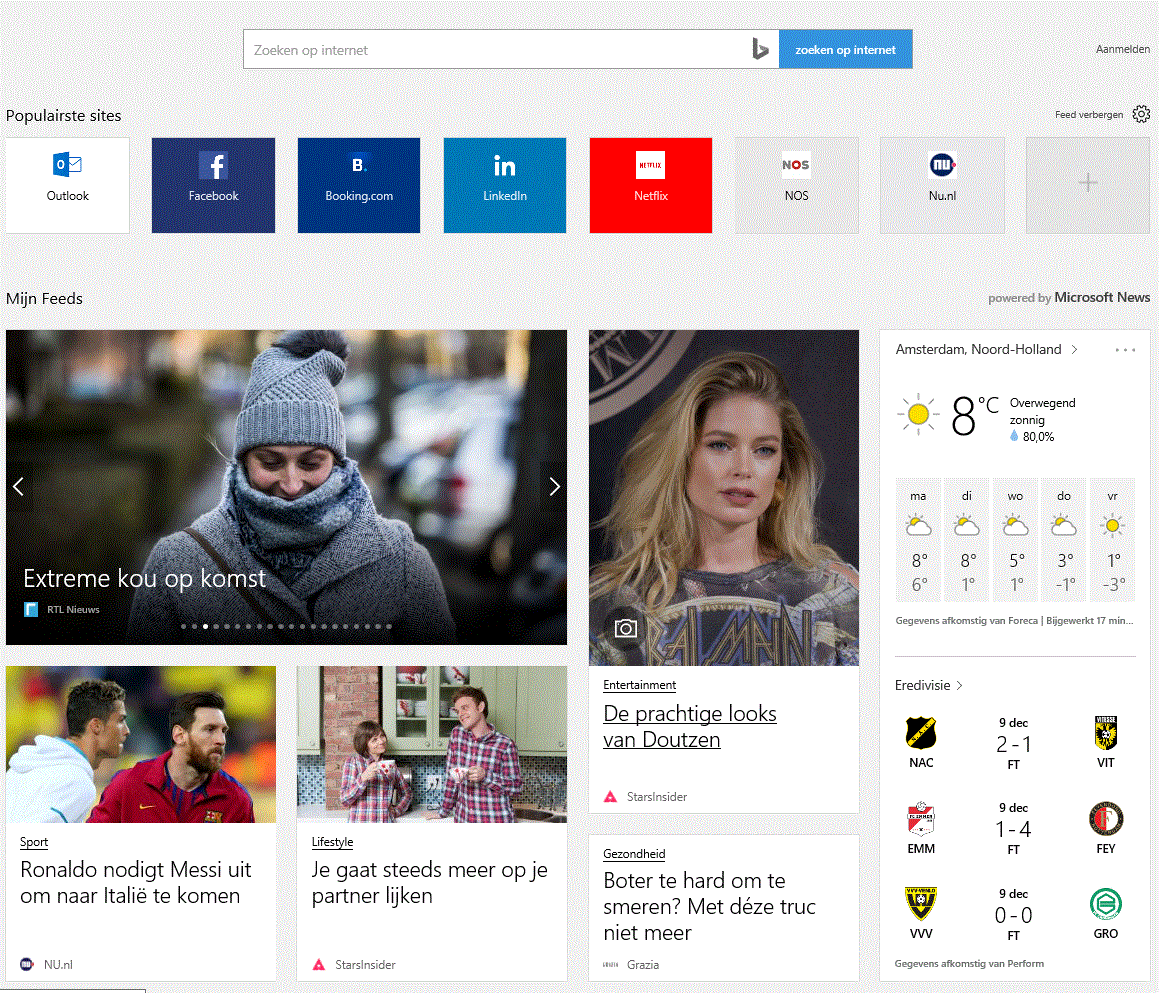Open the Netflix tile
Image resolution: width=1159 pixels, height=993 pixels.
point(650,185)
